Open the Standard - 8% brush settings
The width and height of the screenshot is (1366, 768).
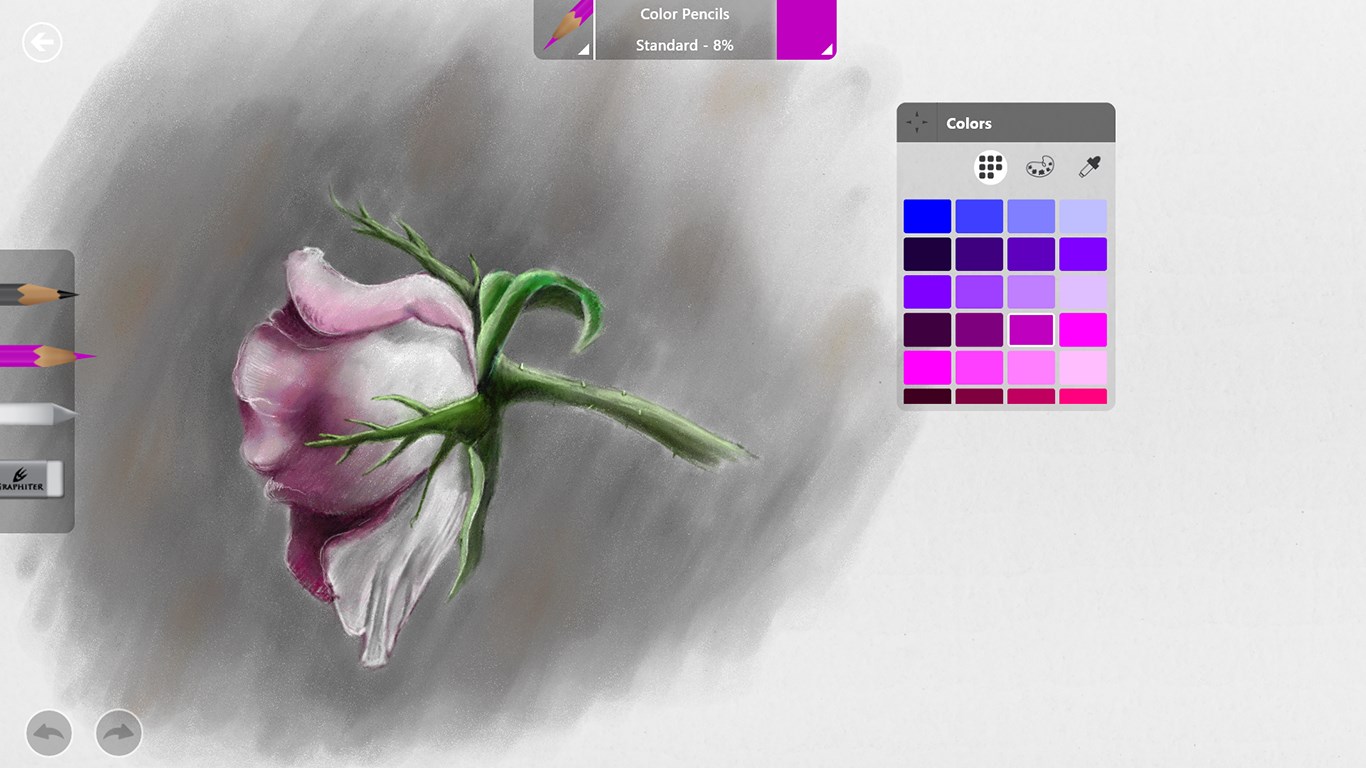(683, 45)
